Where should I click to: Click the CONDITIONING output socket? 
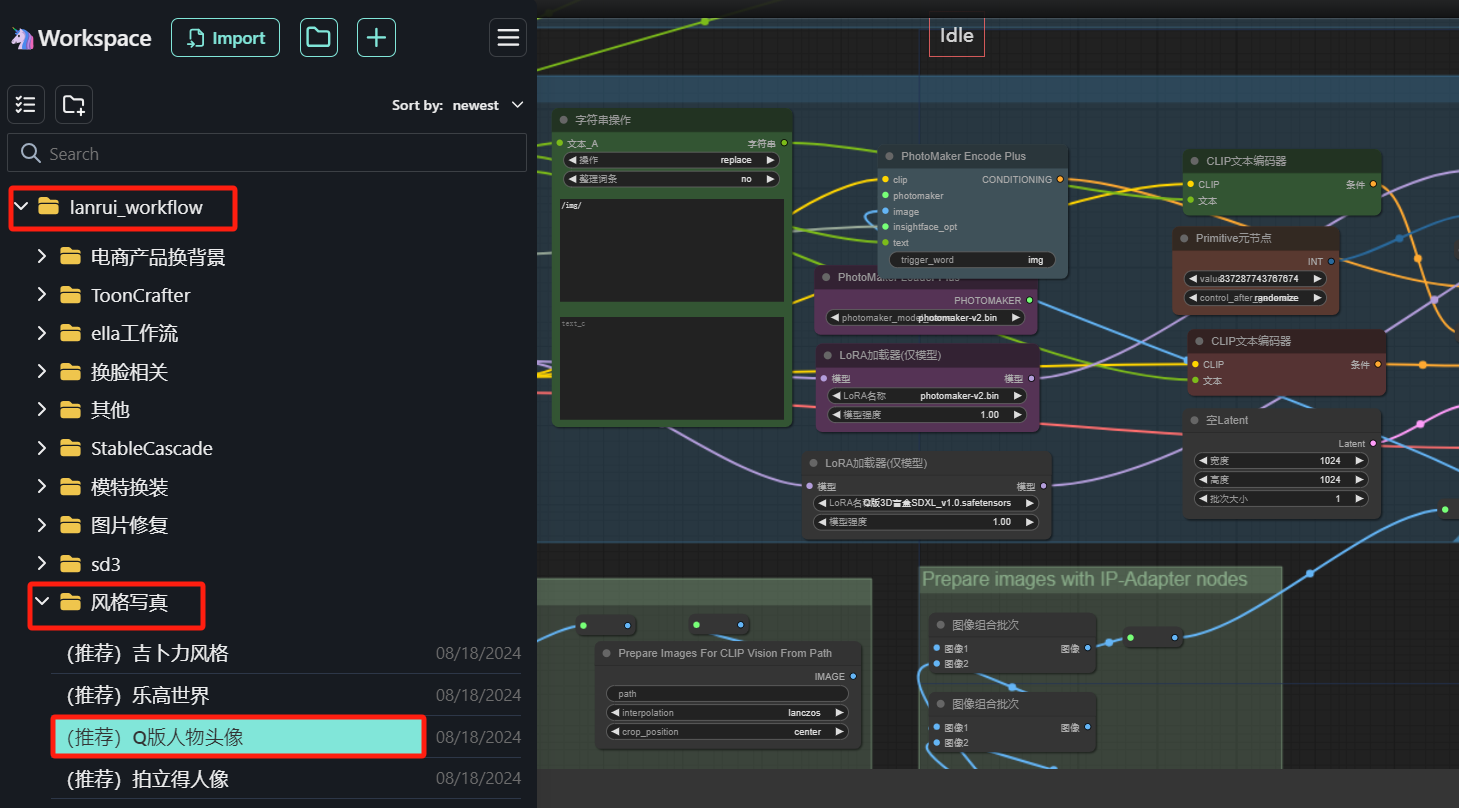1060,180
